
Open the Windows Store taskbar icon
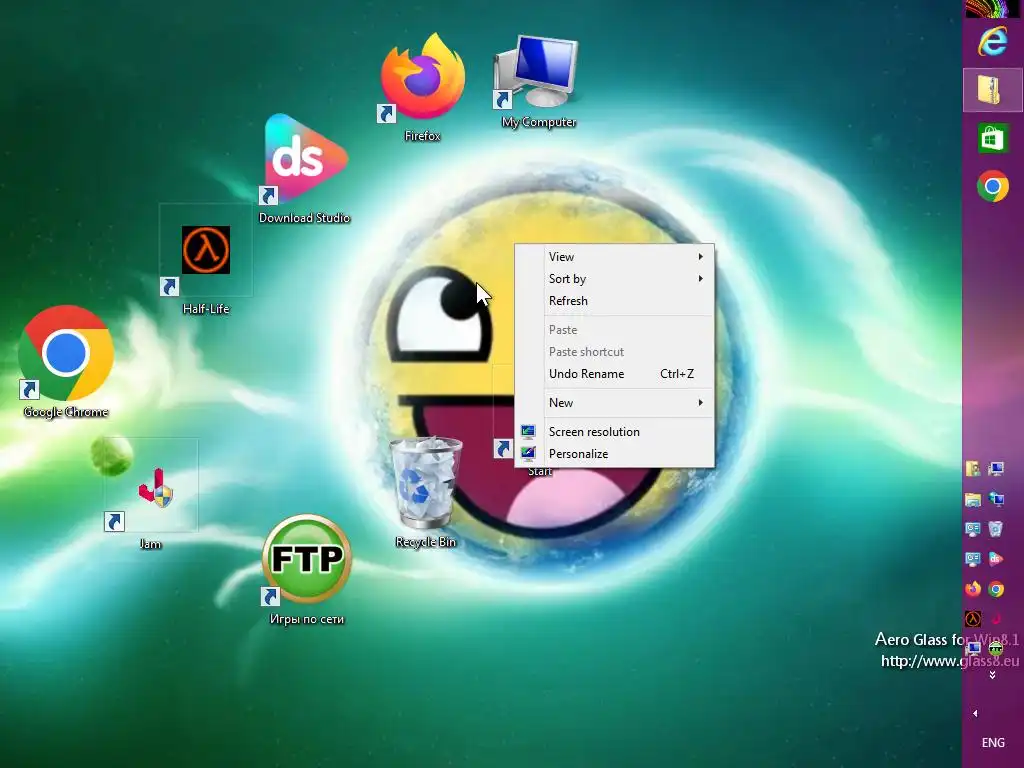[993, 138]
